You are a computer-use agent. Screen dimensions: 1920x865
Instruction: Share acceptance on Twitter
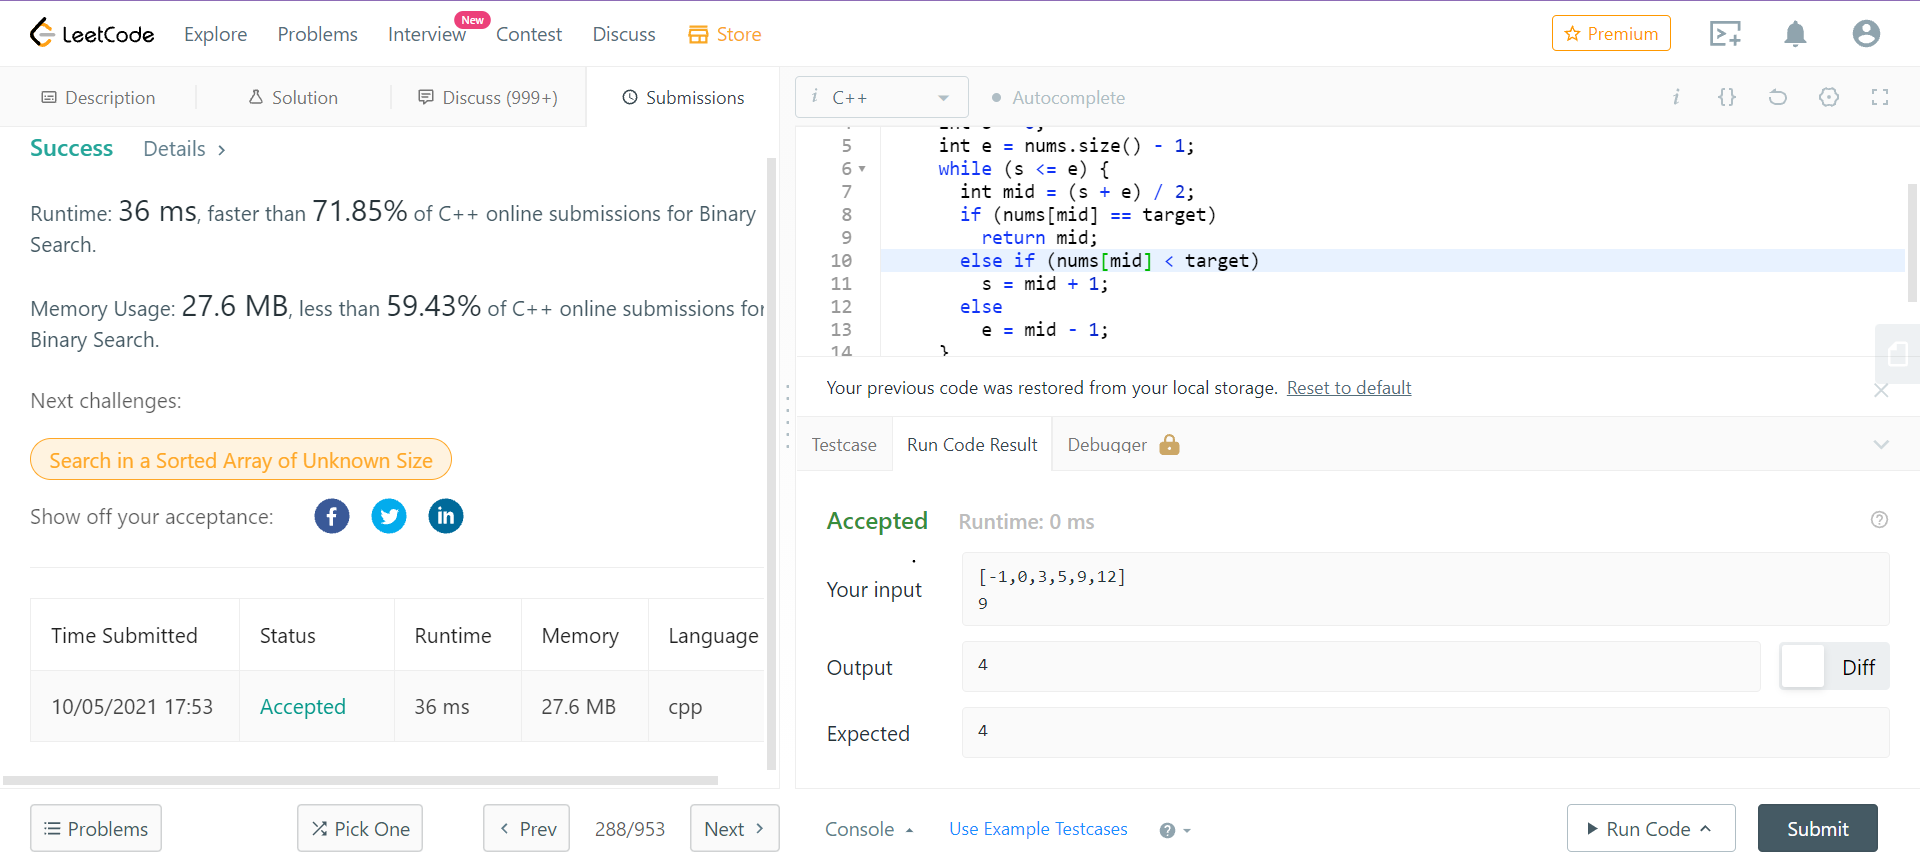389,516
